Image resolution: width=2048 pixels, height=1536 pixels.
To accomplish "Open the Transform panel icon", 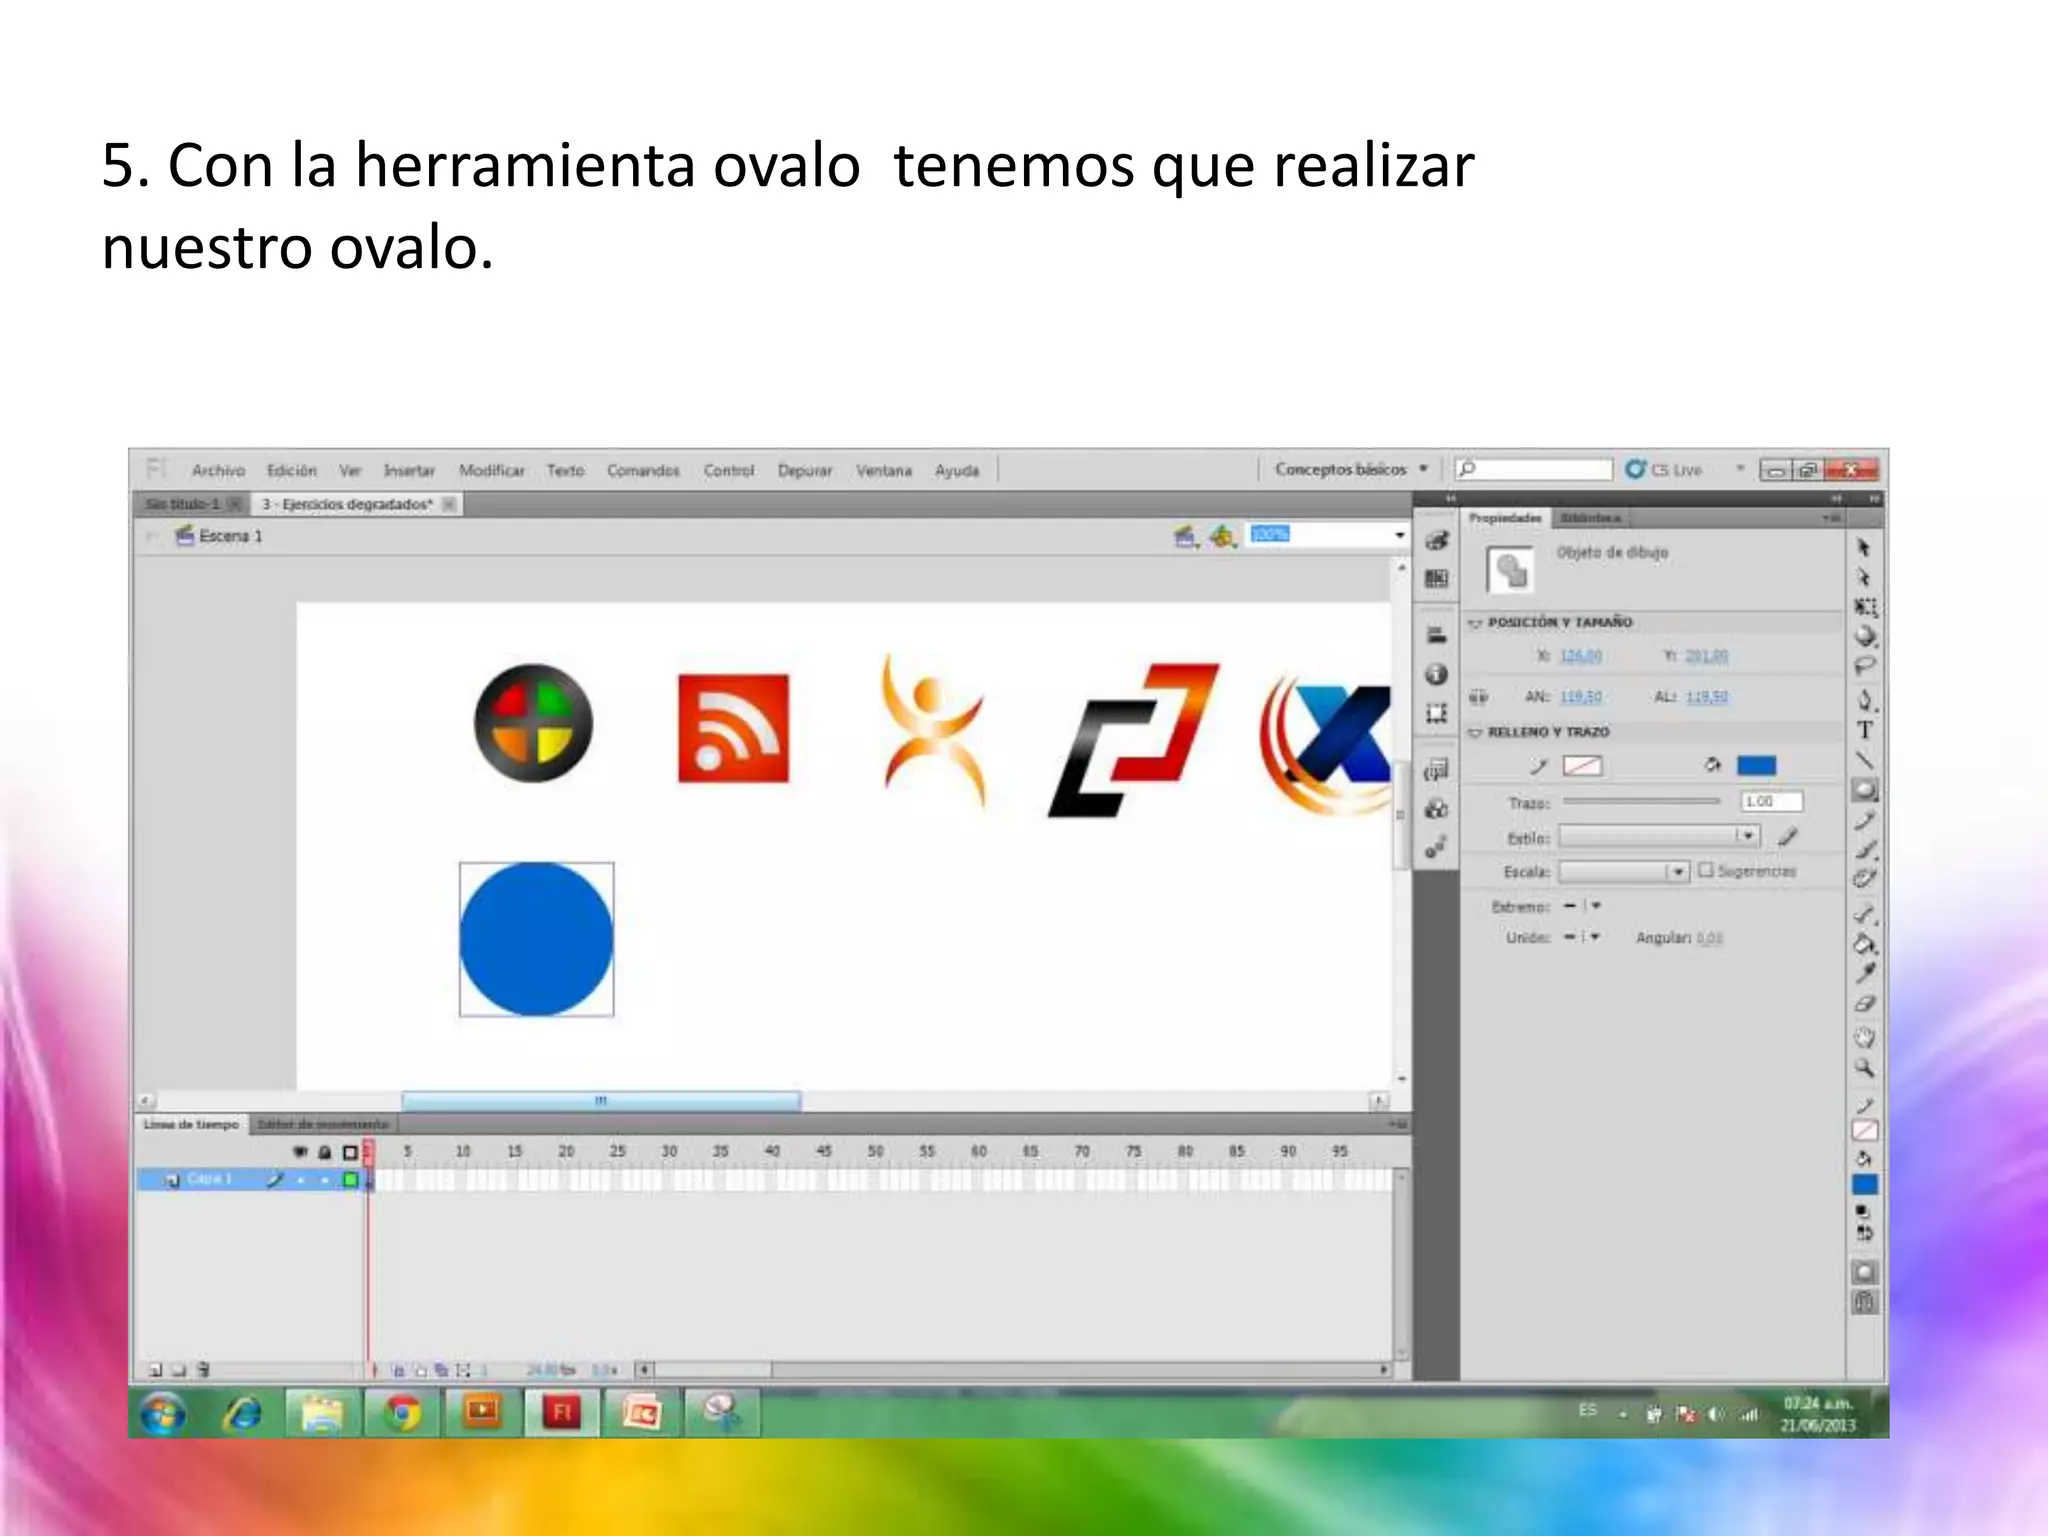I will click(x=1437, y=714).
